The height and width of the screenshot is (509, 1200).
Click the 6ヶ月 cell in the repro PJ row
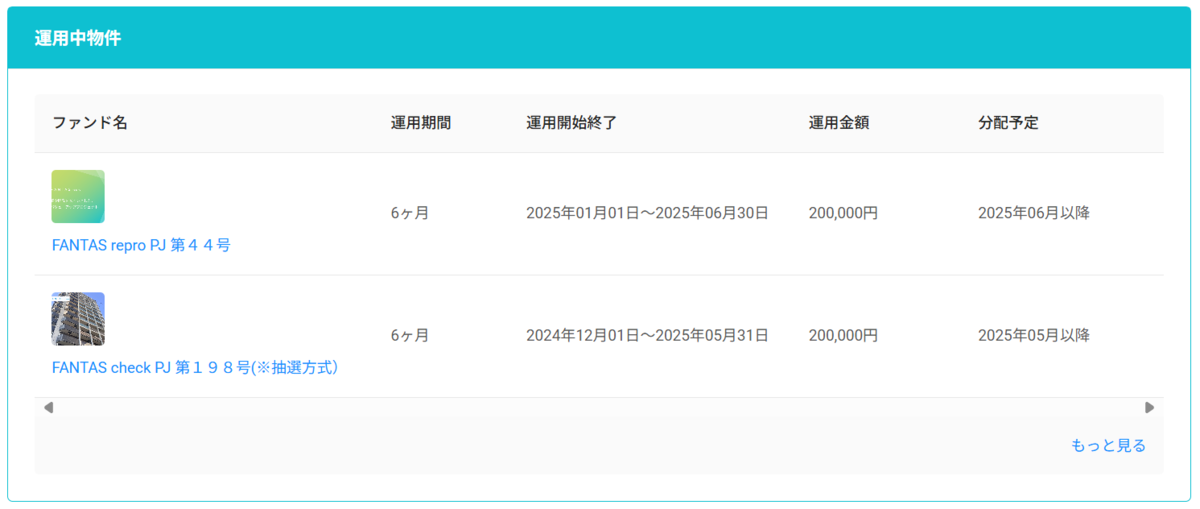pyautogui.click(x=410, y=213)
